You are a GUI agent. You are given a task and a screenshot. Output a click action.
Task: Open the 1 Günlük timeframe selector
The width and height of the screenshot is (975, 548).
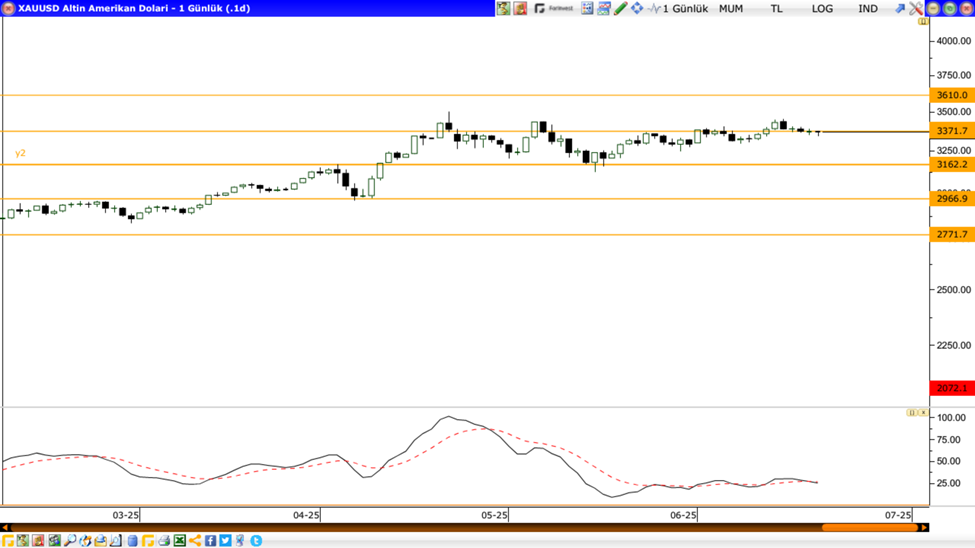[685, 8]
